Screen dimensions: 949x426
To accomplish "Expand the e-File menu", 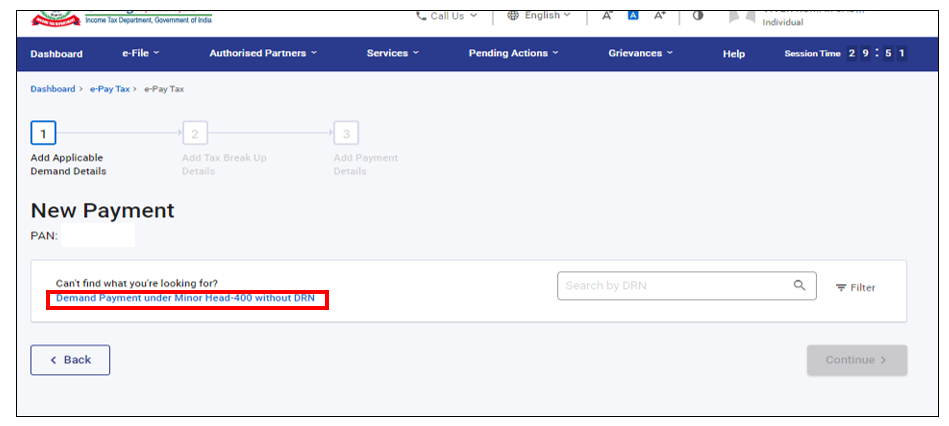I will [x=140, y=54].
